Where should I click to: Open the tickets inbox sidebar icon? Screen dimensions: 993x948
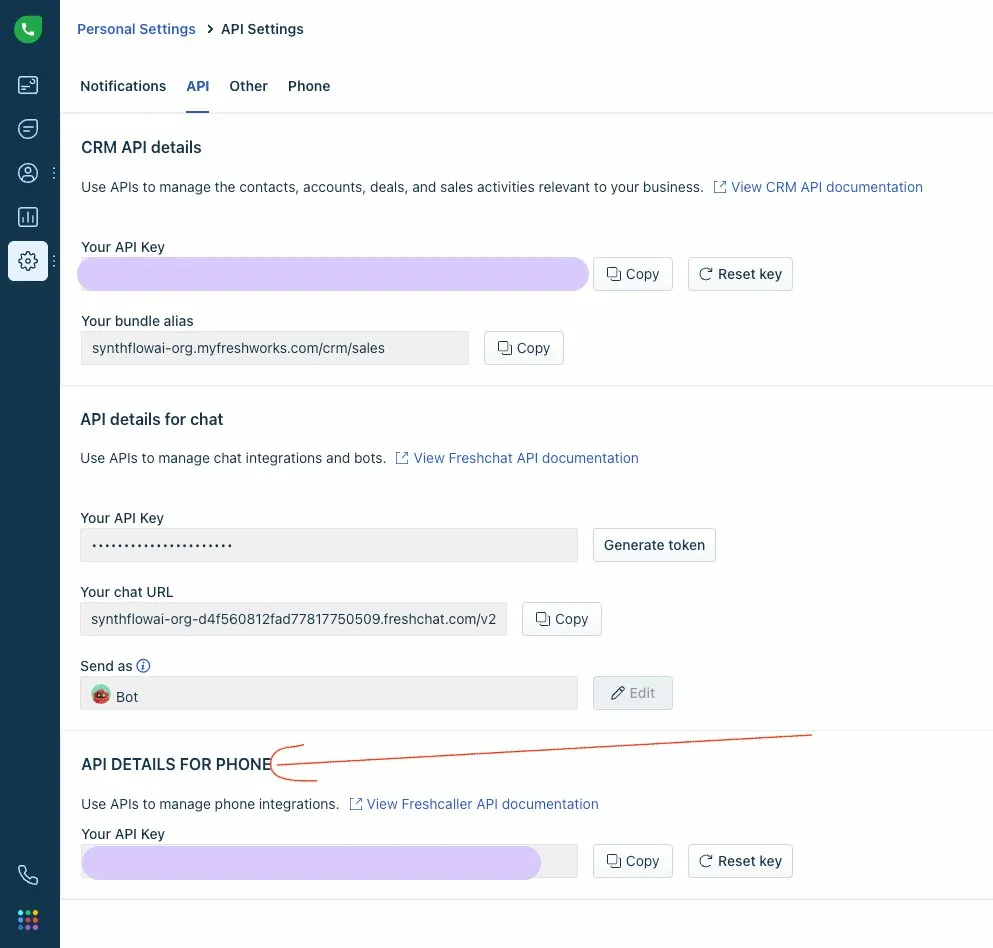pos(28,85)
